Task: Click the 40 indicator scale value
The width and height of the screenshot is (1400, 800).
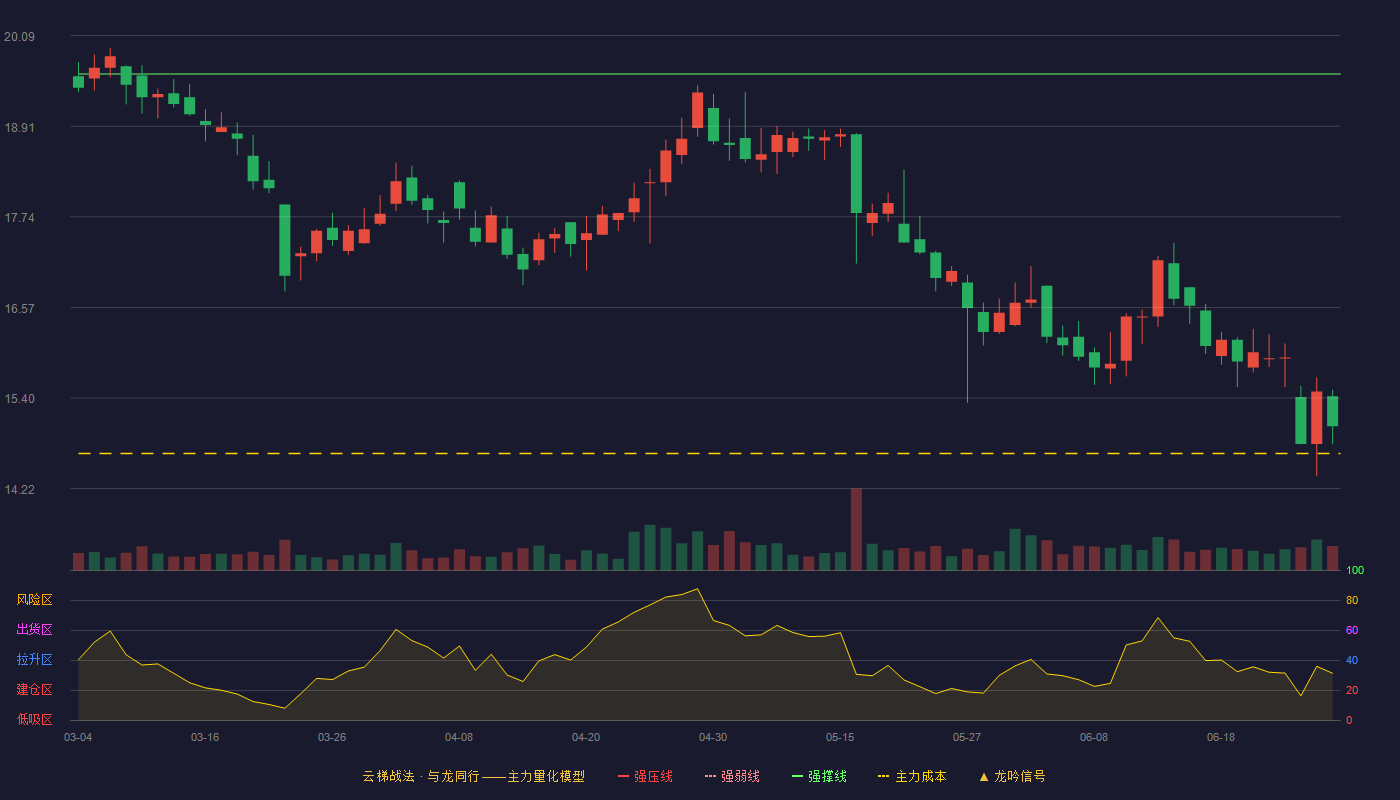Action: pyautogui.click(x=1352, y=660)
